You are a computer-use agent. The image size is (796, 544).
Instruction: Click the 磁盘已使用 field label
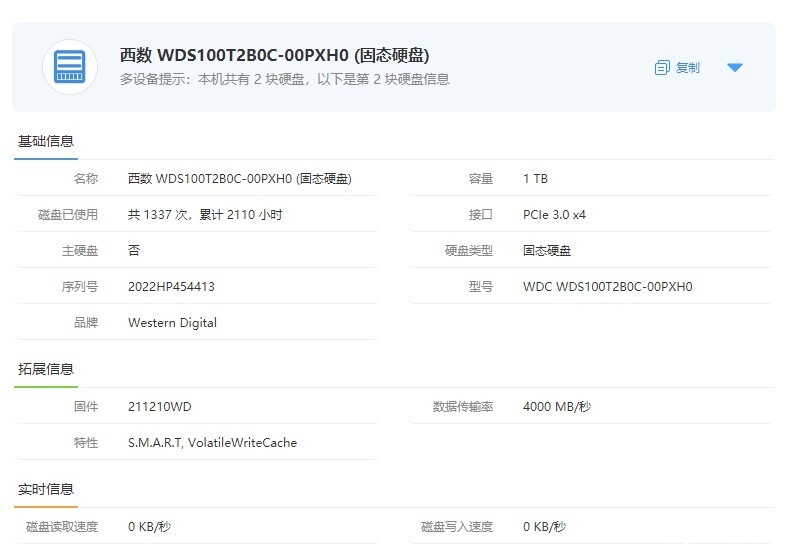[68, 215]
